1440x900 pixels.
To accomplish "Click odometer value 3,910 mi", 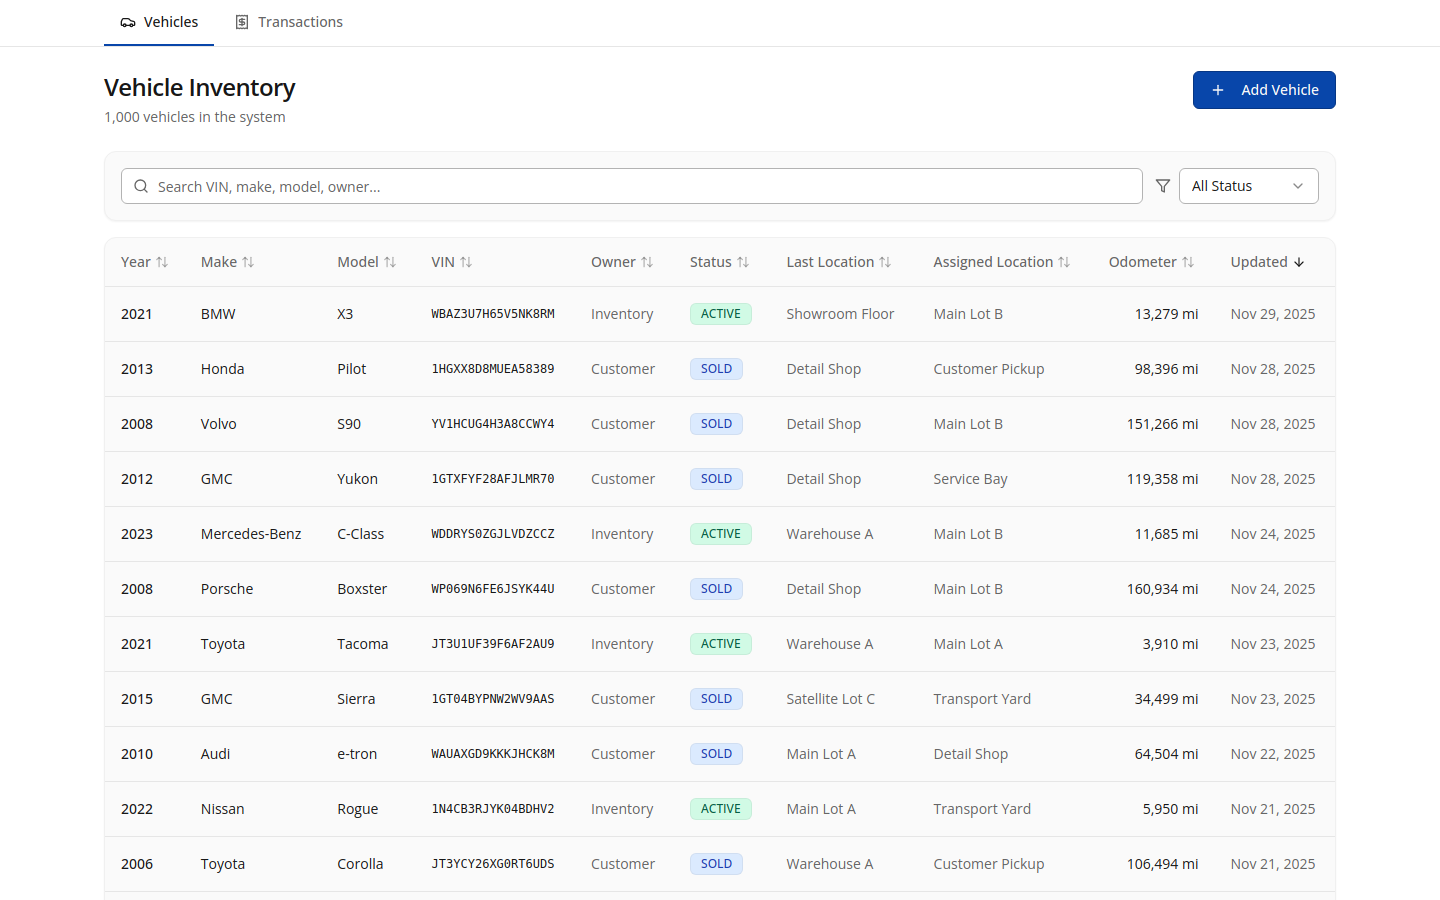I will point(1170,644).
